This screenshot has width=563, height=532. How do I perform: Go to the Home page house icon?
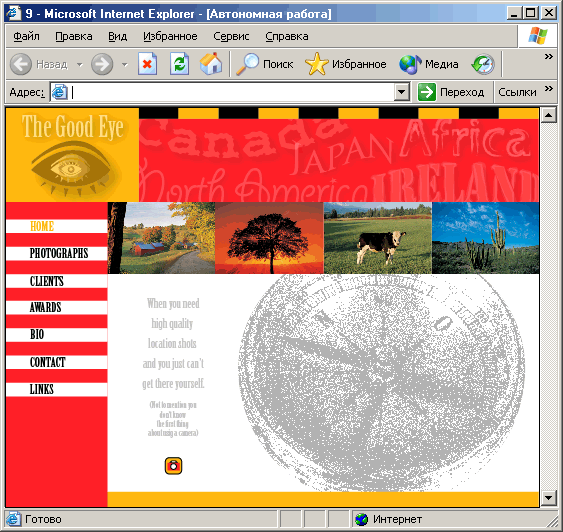point(211,64)
